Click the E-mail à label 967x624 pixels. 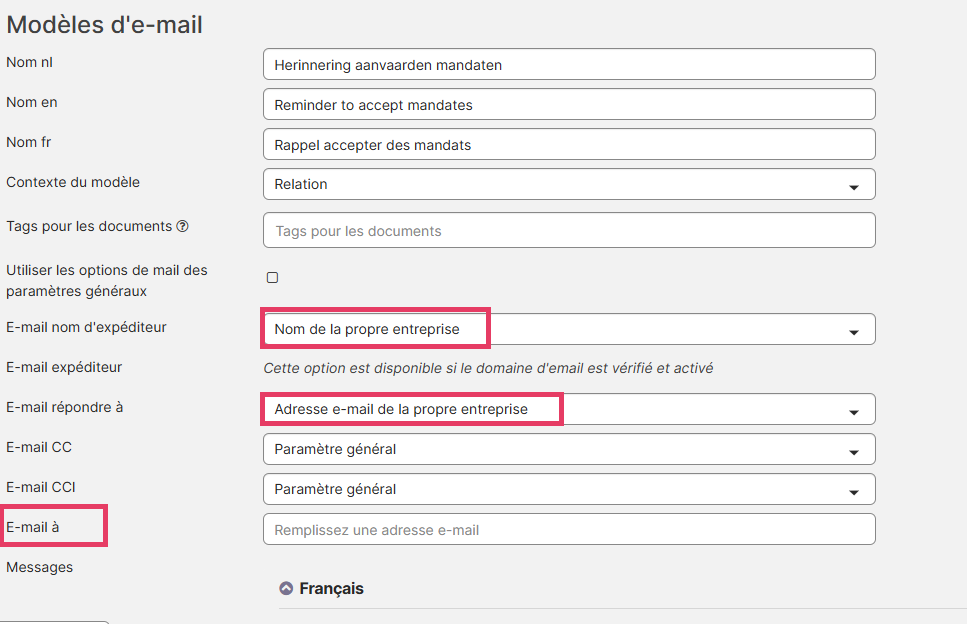[33, 527]
